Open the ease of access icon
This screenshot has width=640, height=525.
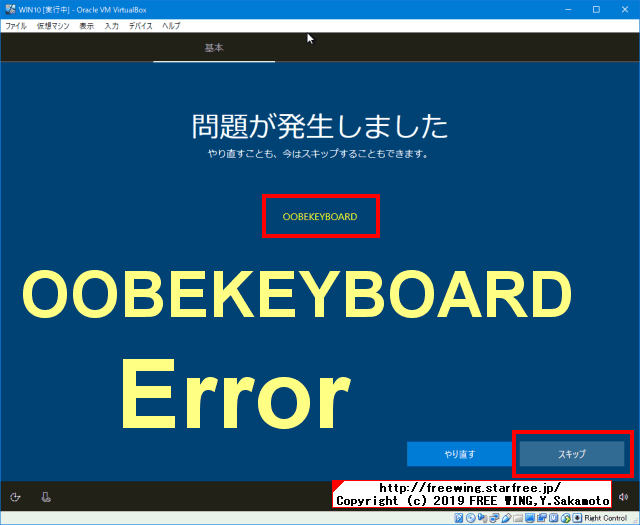(15, 497)
